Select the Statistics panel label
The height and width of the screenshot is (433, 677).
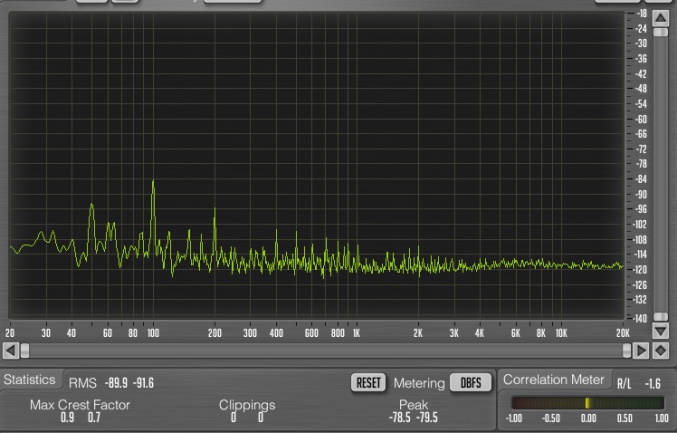click(x=30, y=381)
